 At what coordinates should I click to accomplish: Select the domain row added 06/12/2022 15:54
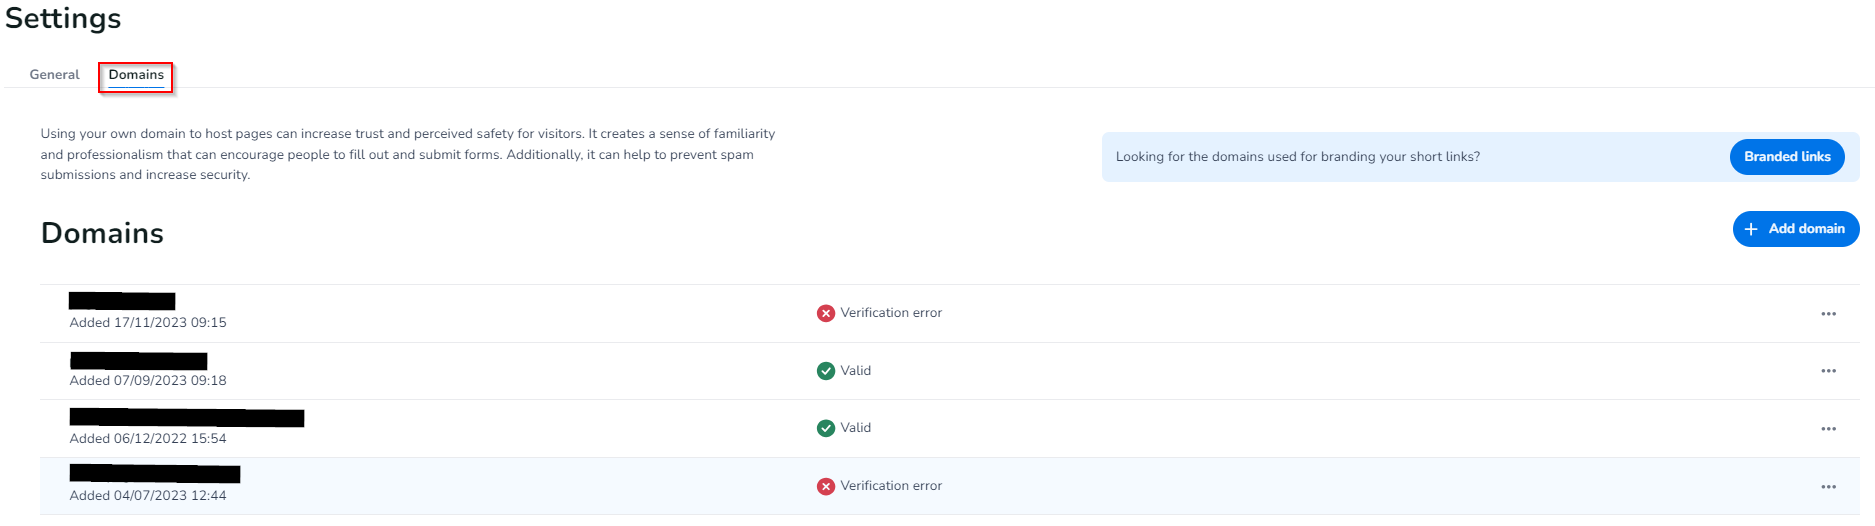[x=148, y=438]
